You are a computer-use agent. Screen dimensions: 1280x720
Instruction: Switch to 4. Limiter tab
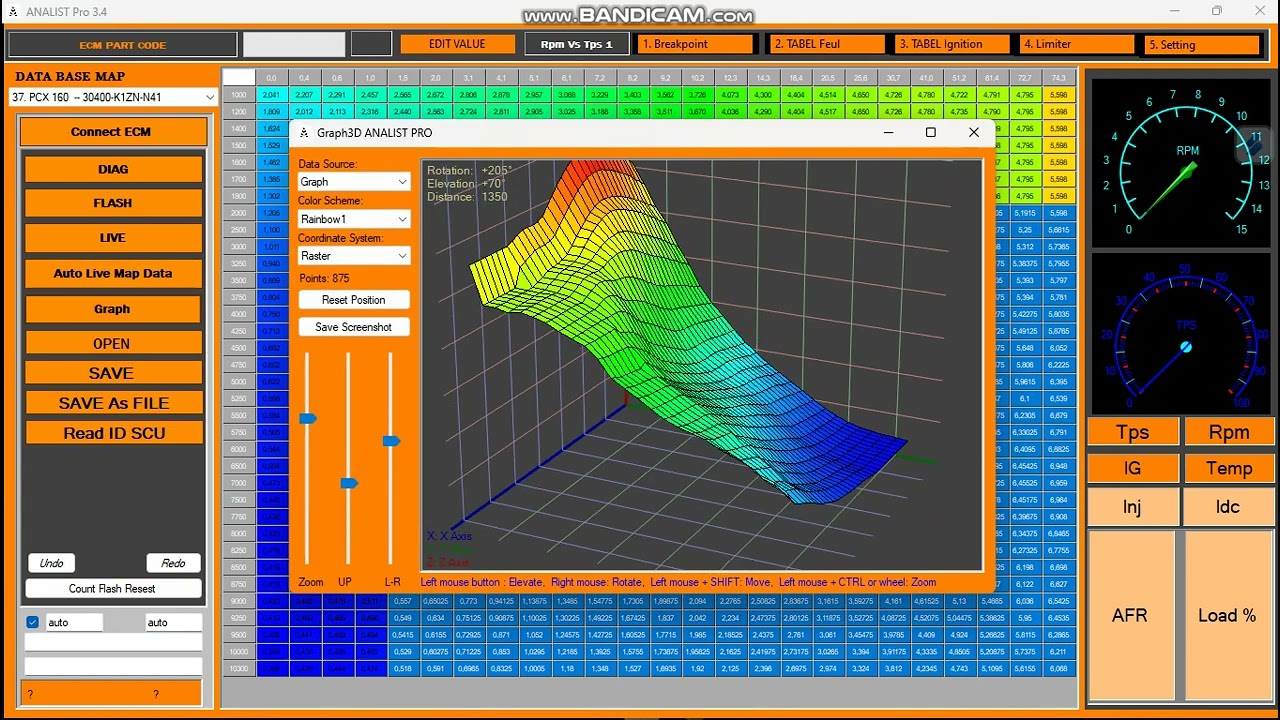[1078, 44]
